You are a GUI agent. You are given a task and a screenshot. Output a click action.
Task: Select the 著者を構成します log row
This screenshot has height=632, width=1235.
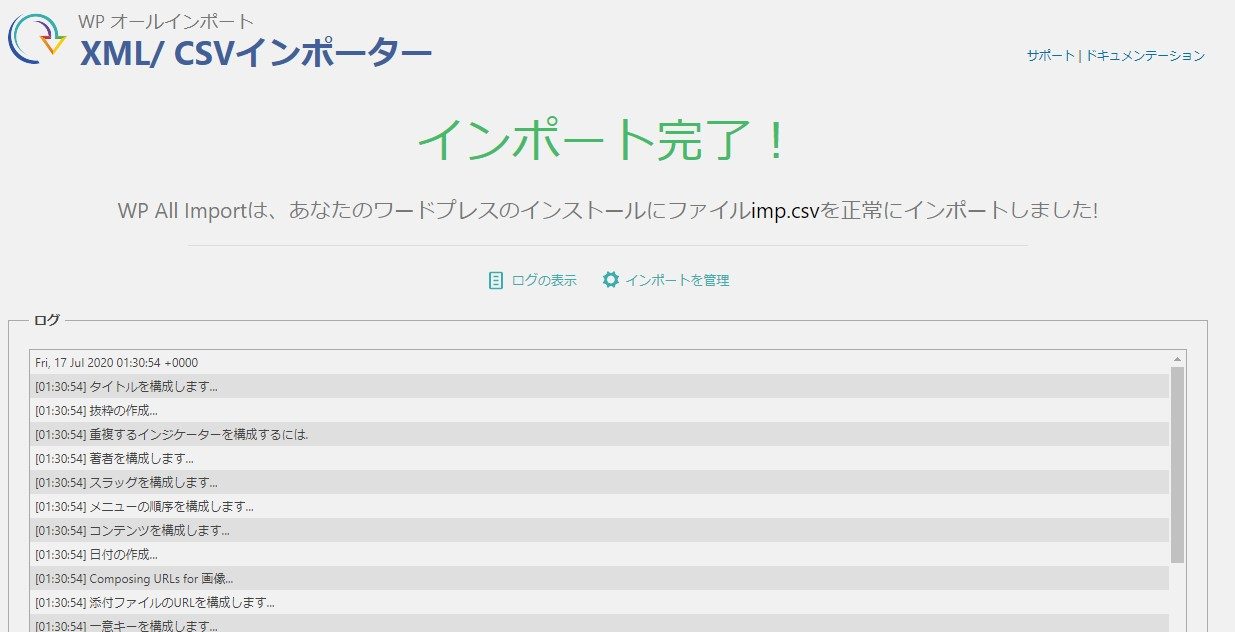pos(599,458)
